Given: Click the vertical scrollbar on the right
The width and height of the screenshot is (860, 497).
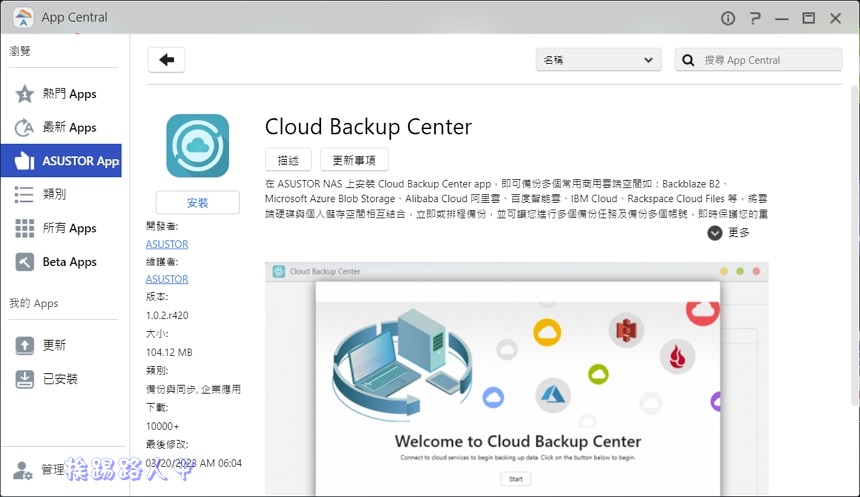Looking at the screenshot, I should point(855,246).
